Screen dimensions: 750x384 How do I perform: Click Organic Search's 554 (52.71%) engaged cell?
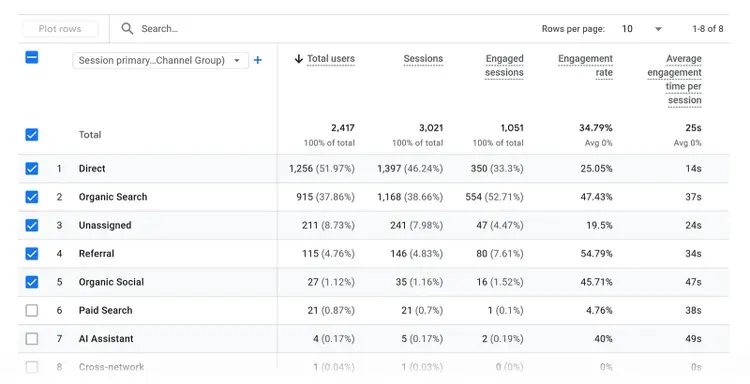pyautogui.click(x=494, y=197)
